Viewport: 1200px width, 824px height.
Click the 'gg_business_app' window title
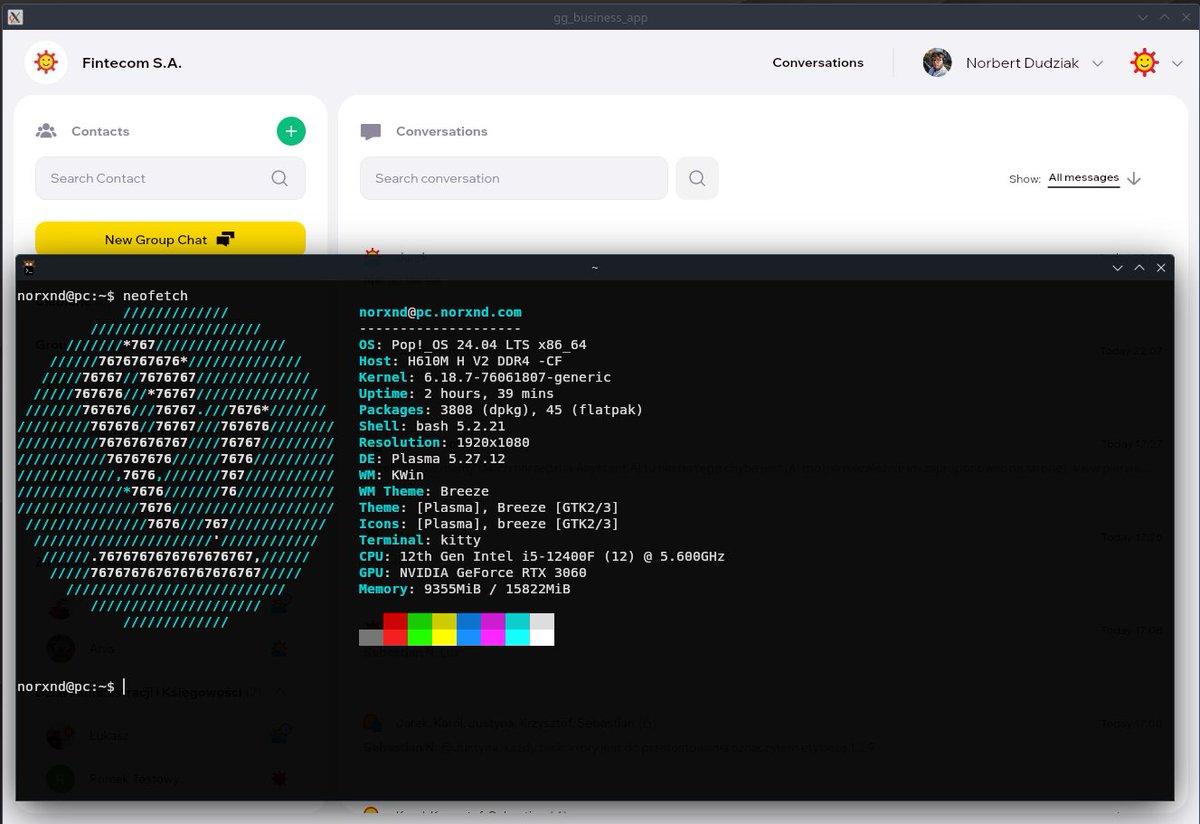(600, 17)
